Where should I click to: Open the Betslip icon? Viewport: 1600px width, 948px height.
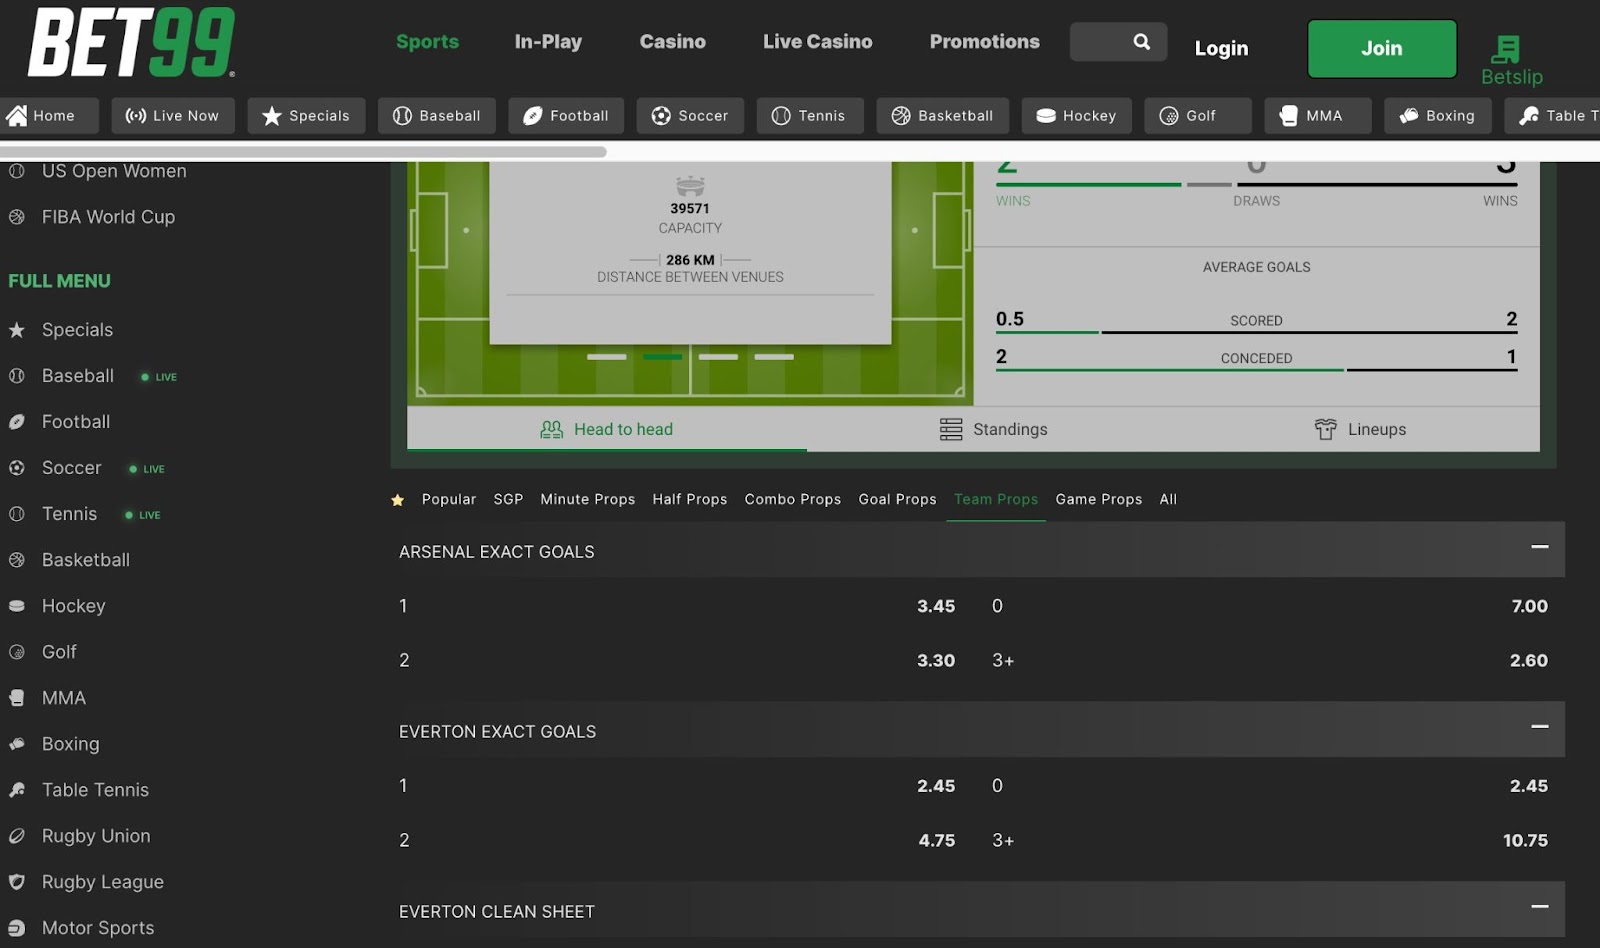[x=1505, y=50]
